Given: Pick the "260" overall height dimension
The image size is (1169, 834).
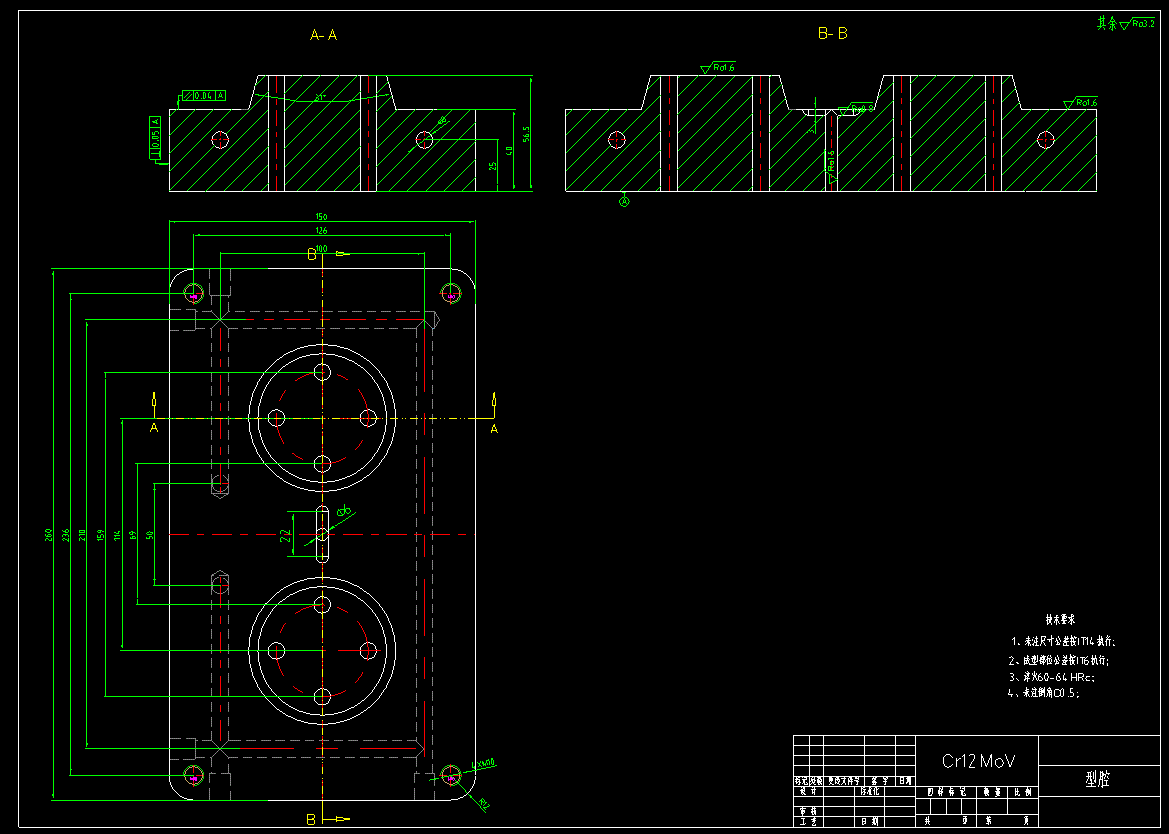Looking at the screenshot, I should 48,534.
